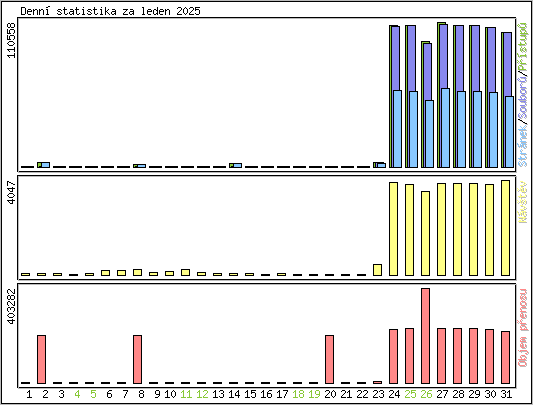
Task: Click green weekend day label 26
Action: (426, 394)
